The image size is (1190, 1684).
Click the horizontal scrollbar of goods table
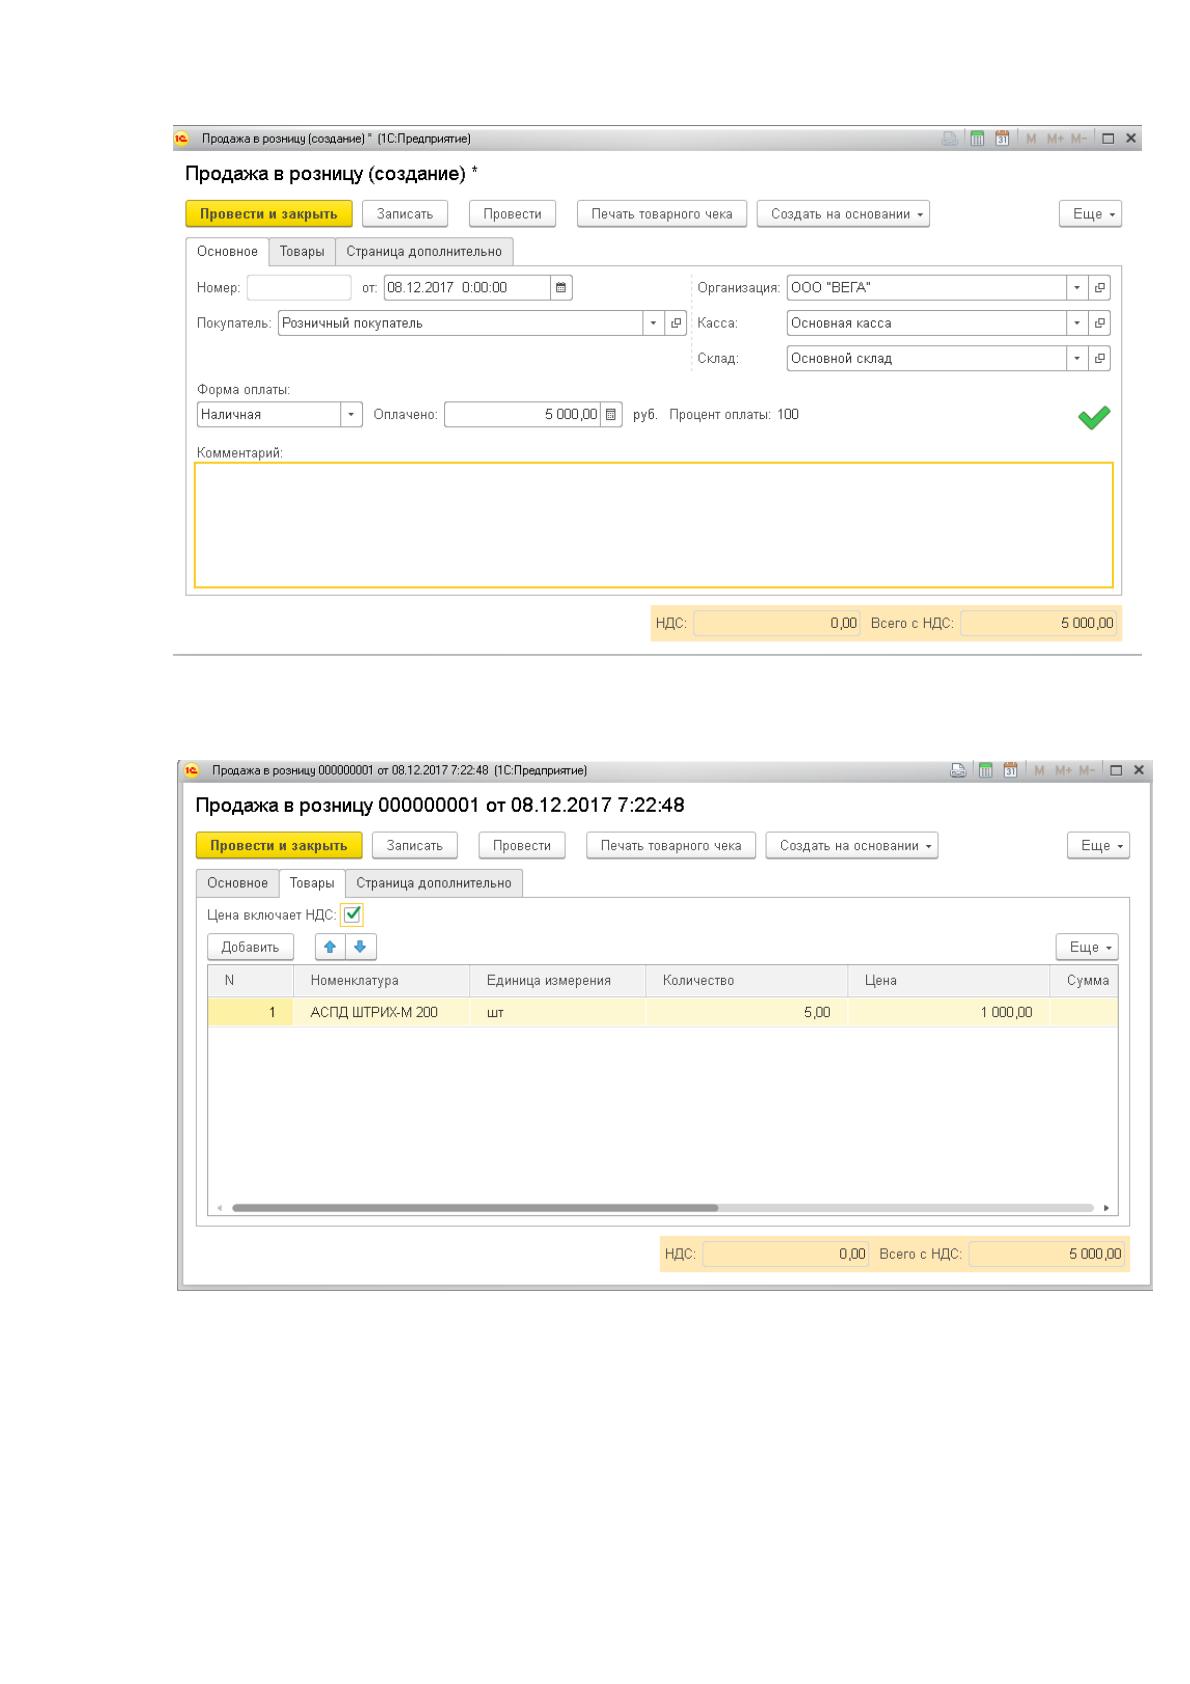[475, 1207]
